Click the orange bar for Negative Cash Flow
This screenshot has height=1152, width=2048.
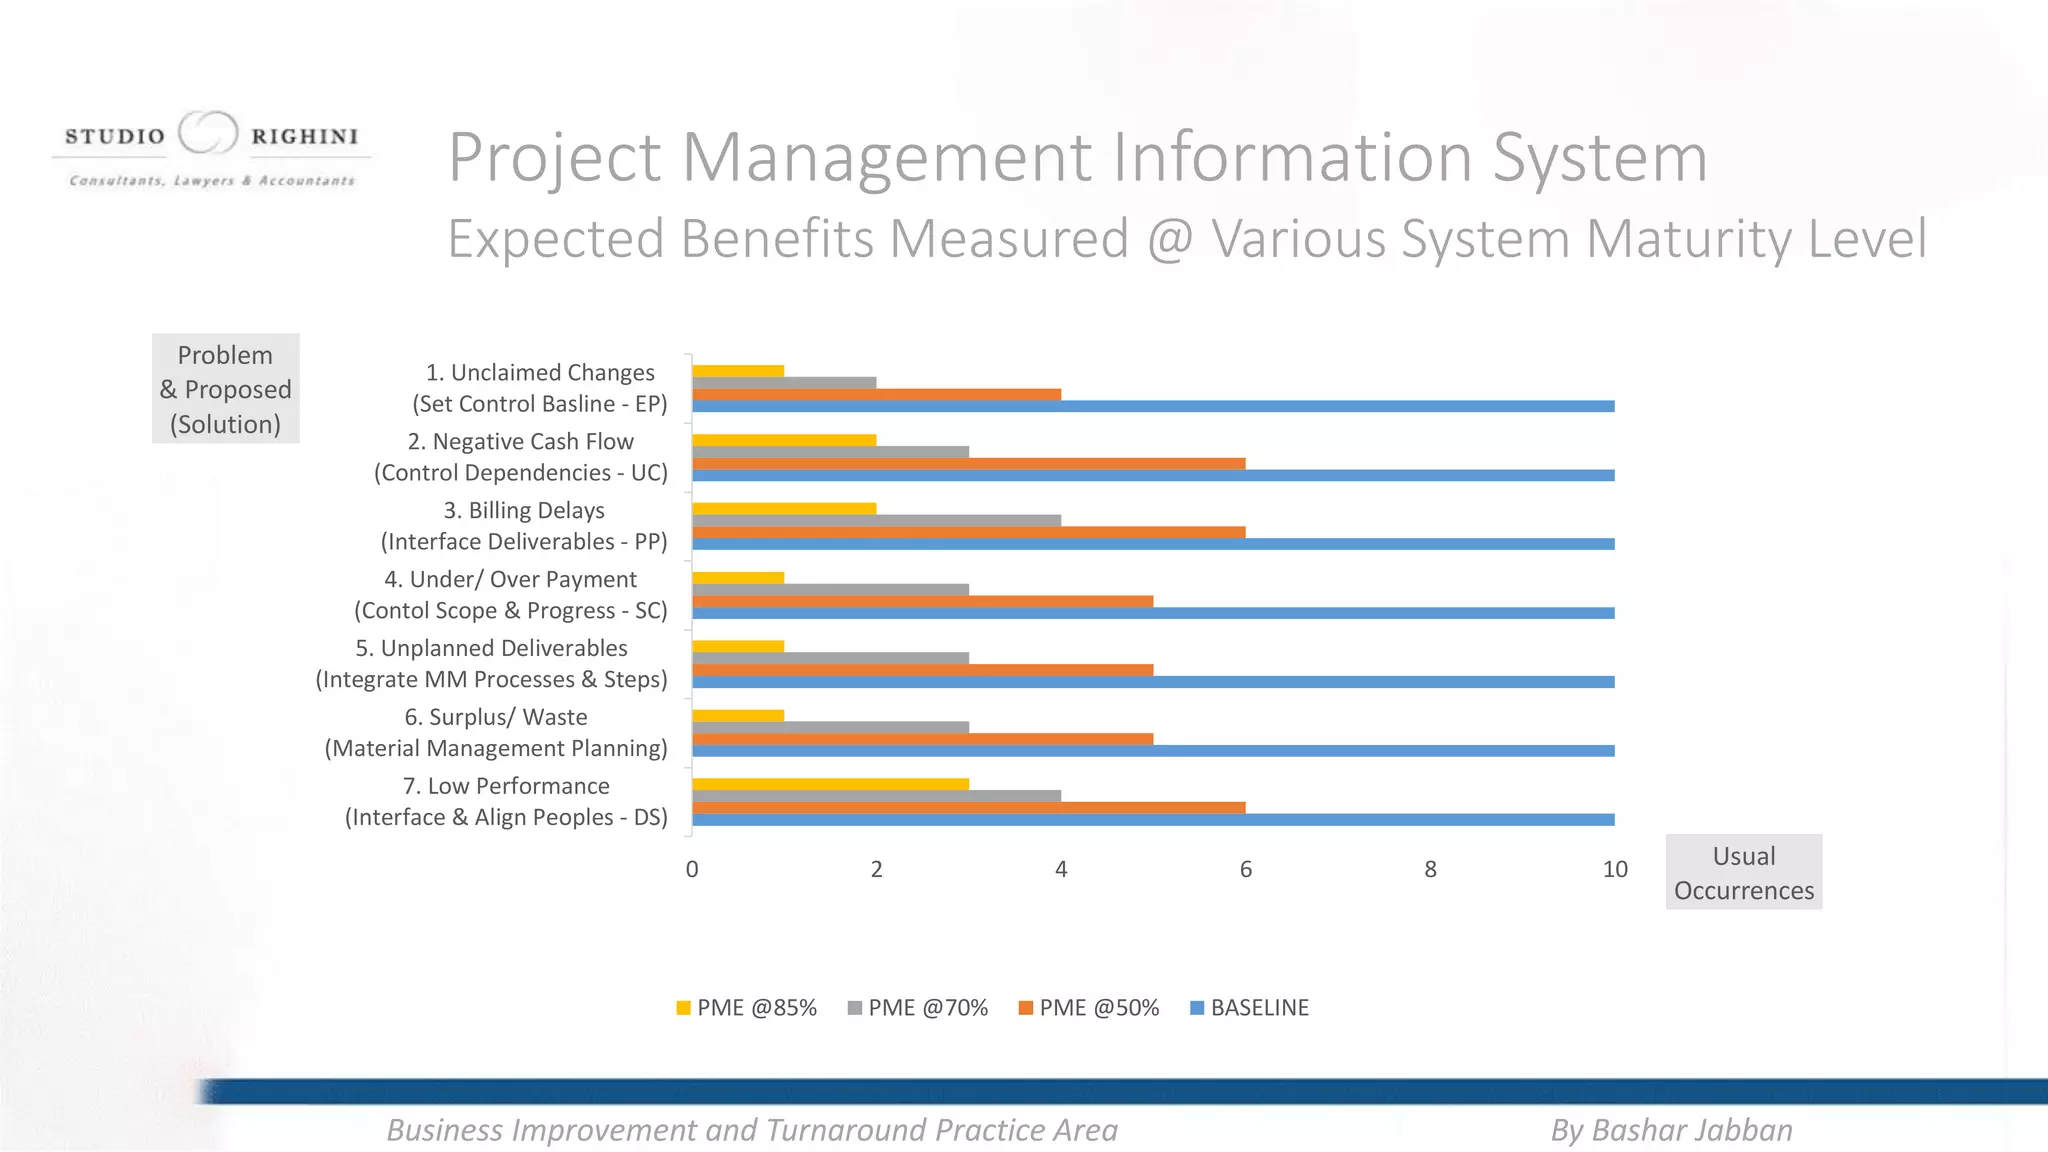pyautogui.click(x=969, y=463)
